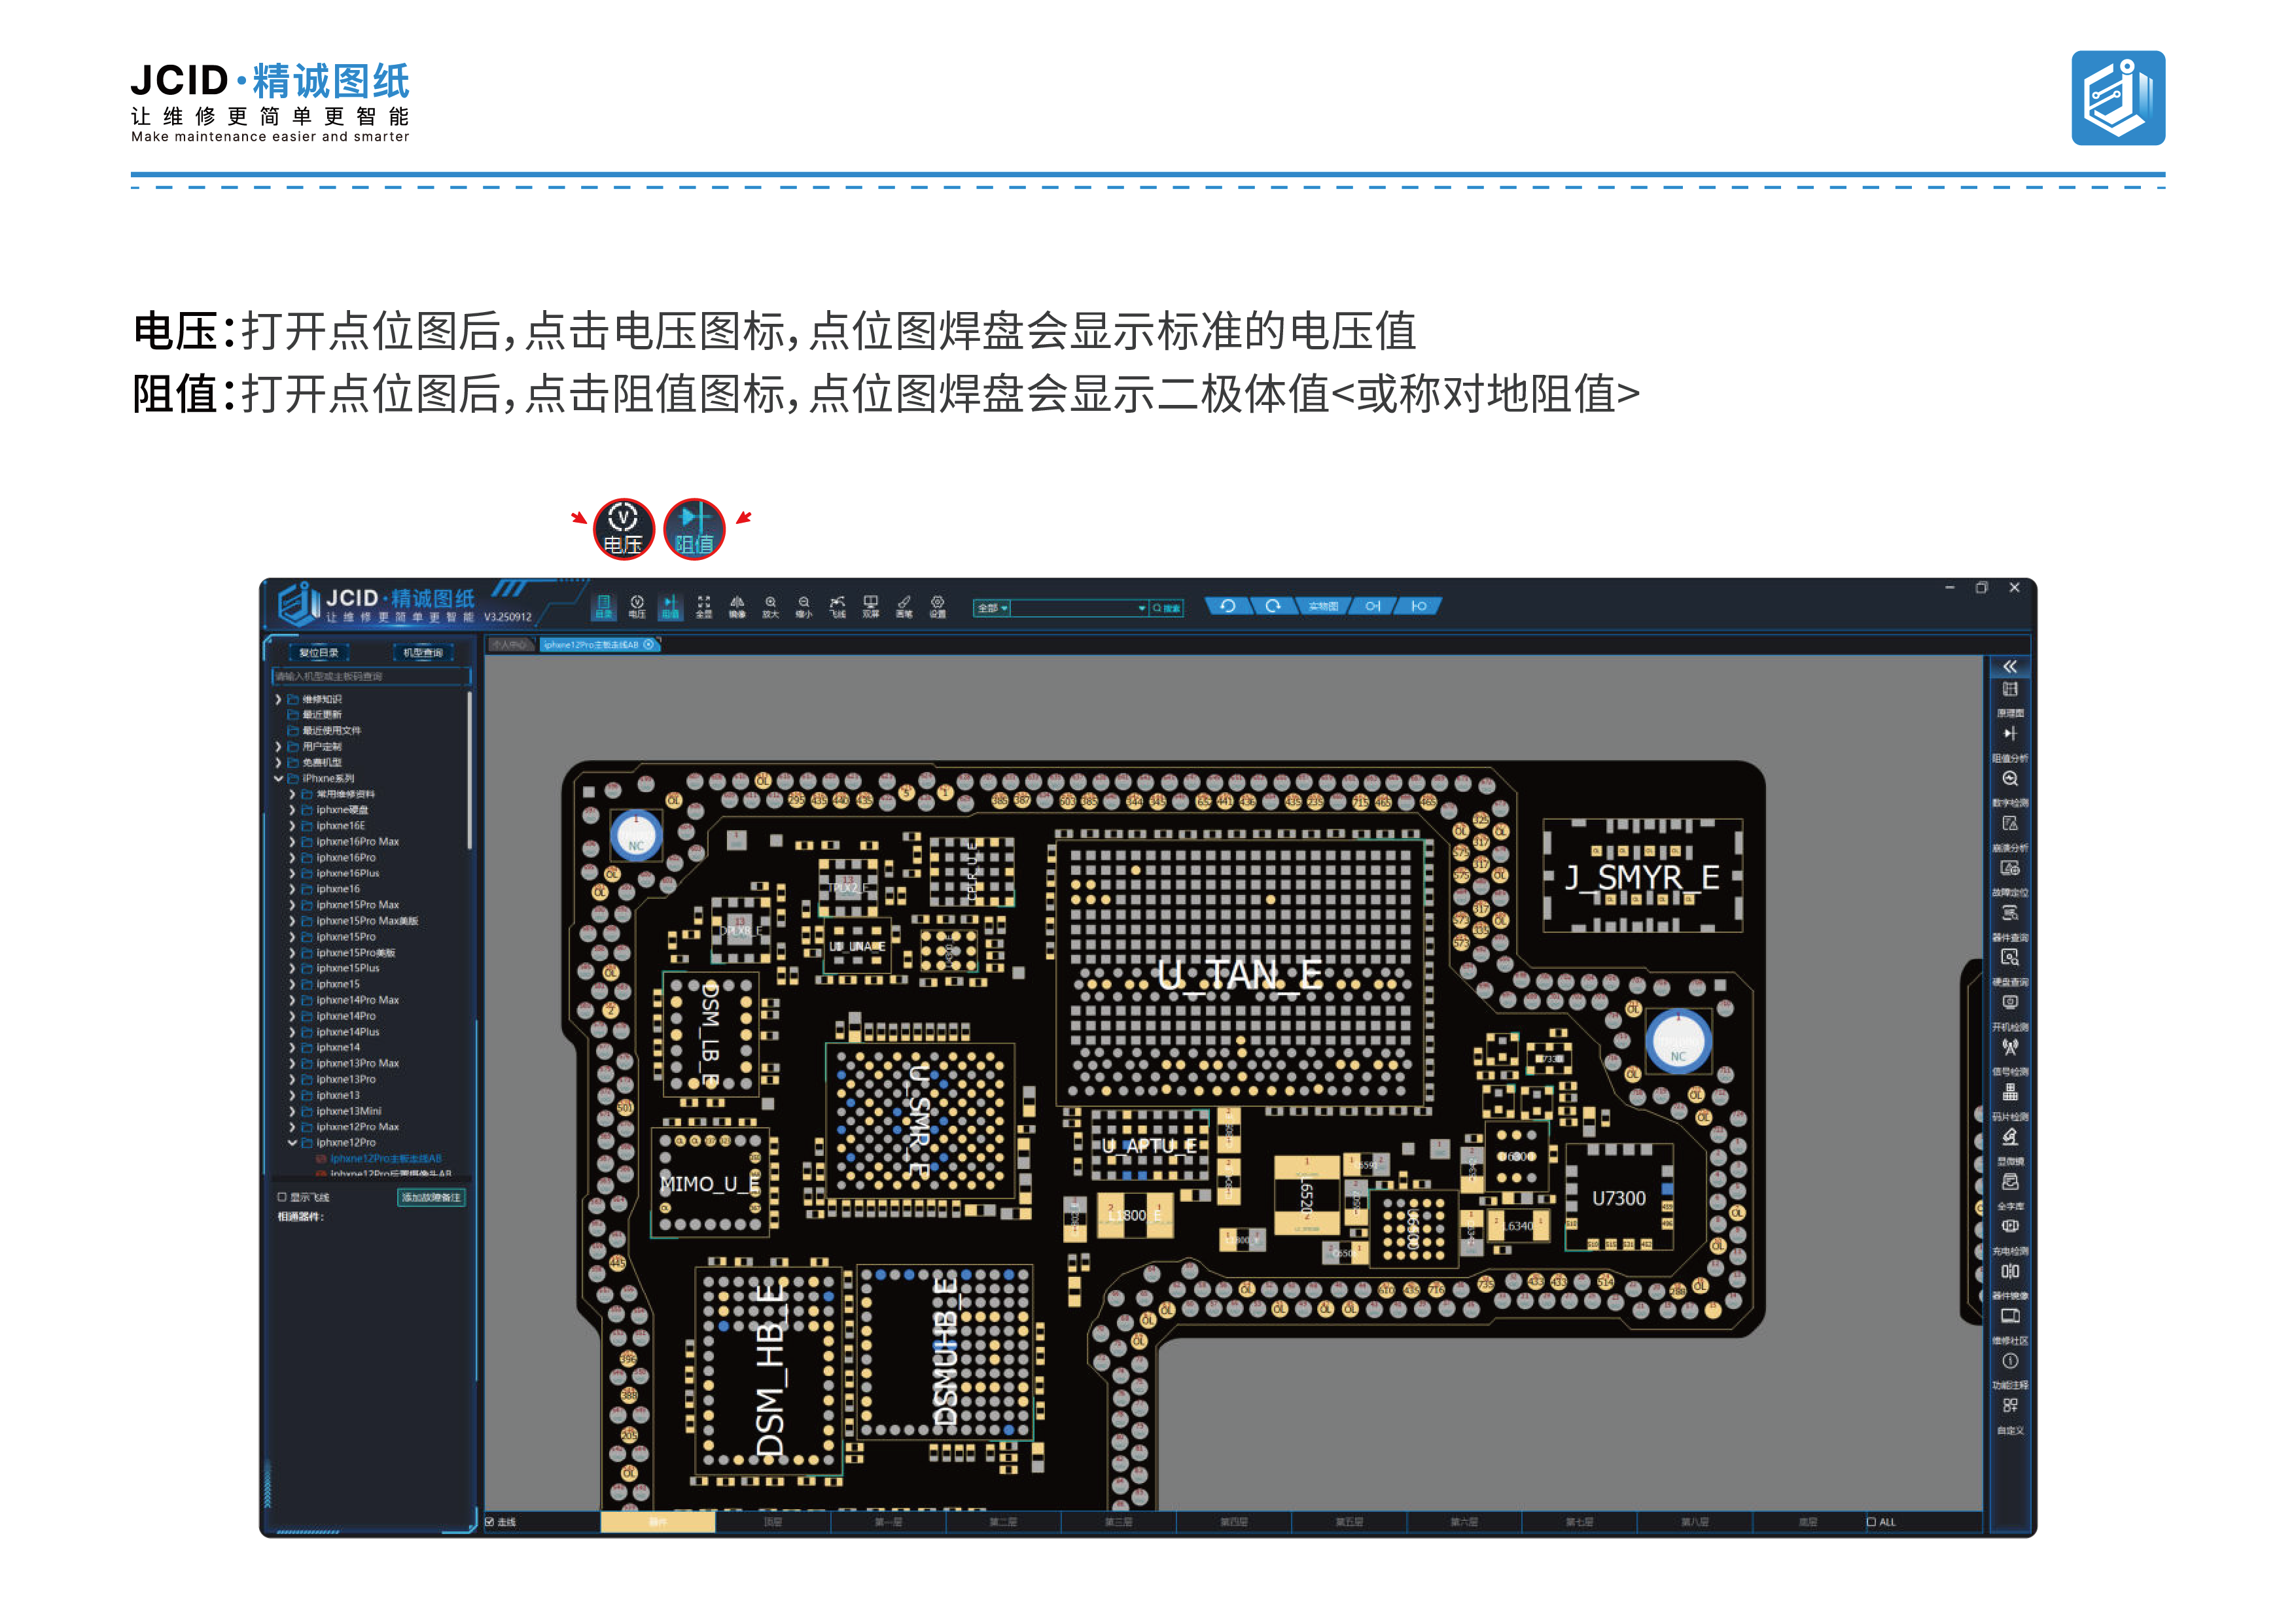Open 信号检测 signal detection sidebar icon

point(2009,1054)
